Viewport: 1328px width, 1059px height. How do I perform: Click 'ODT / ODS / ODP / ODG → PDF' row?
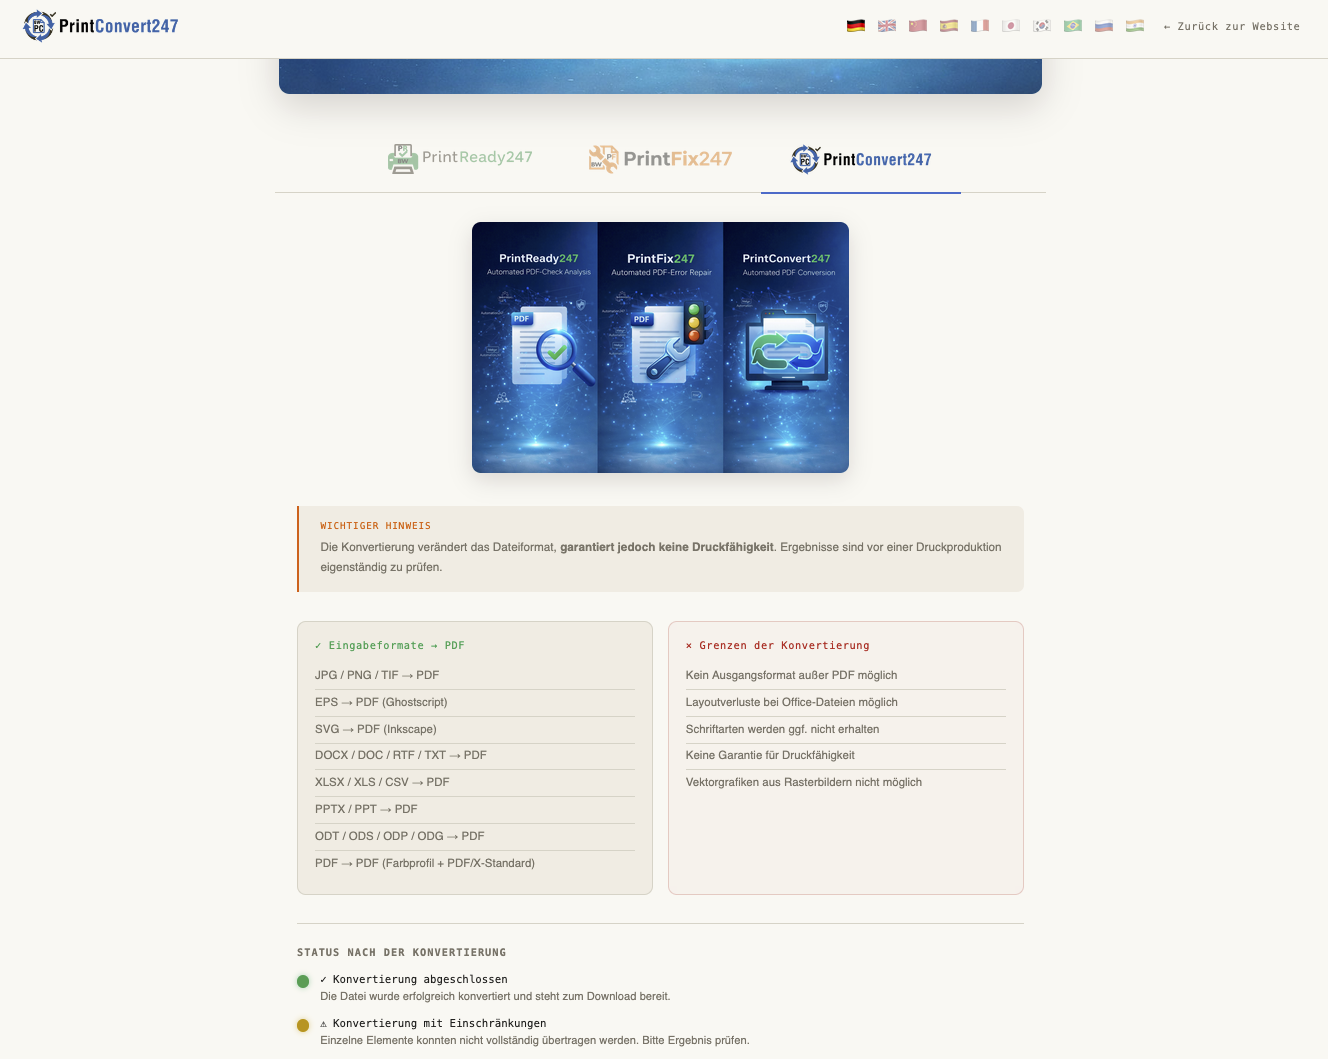475,836
